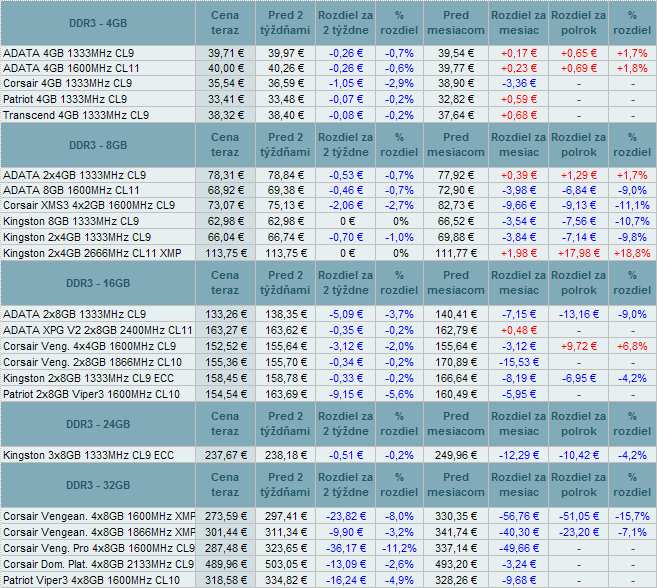Click the -9,15 € two-week difference cell
657x588 pixels.
click(346, 394)
